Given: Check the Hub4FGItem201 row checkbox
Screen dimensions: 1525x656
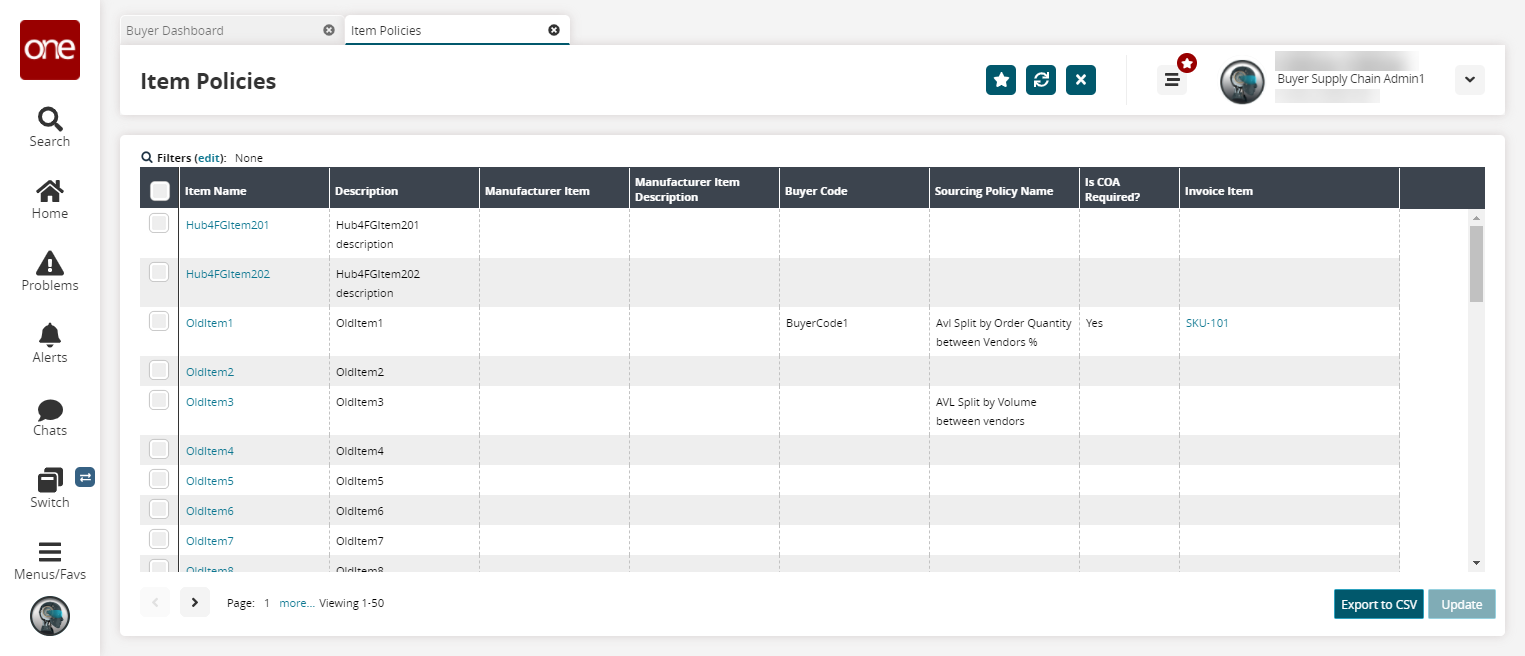Looking at the screenshot, I should click(x=159, y=224).
